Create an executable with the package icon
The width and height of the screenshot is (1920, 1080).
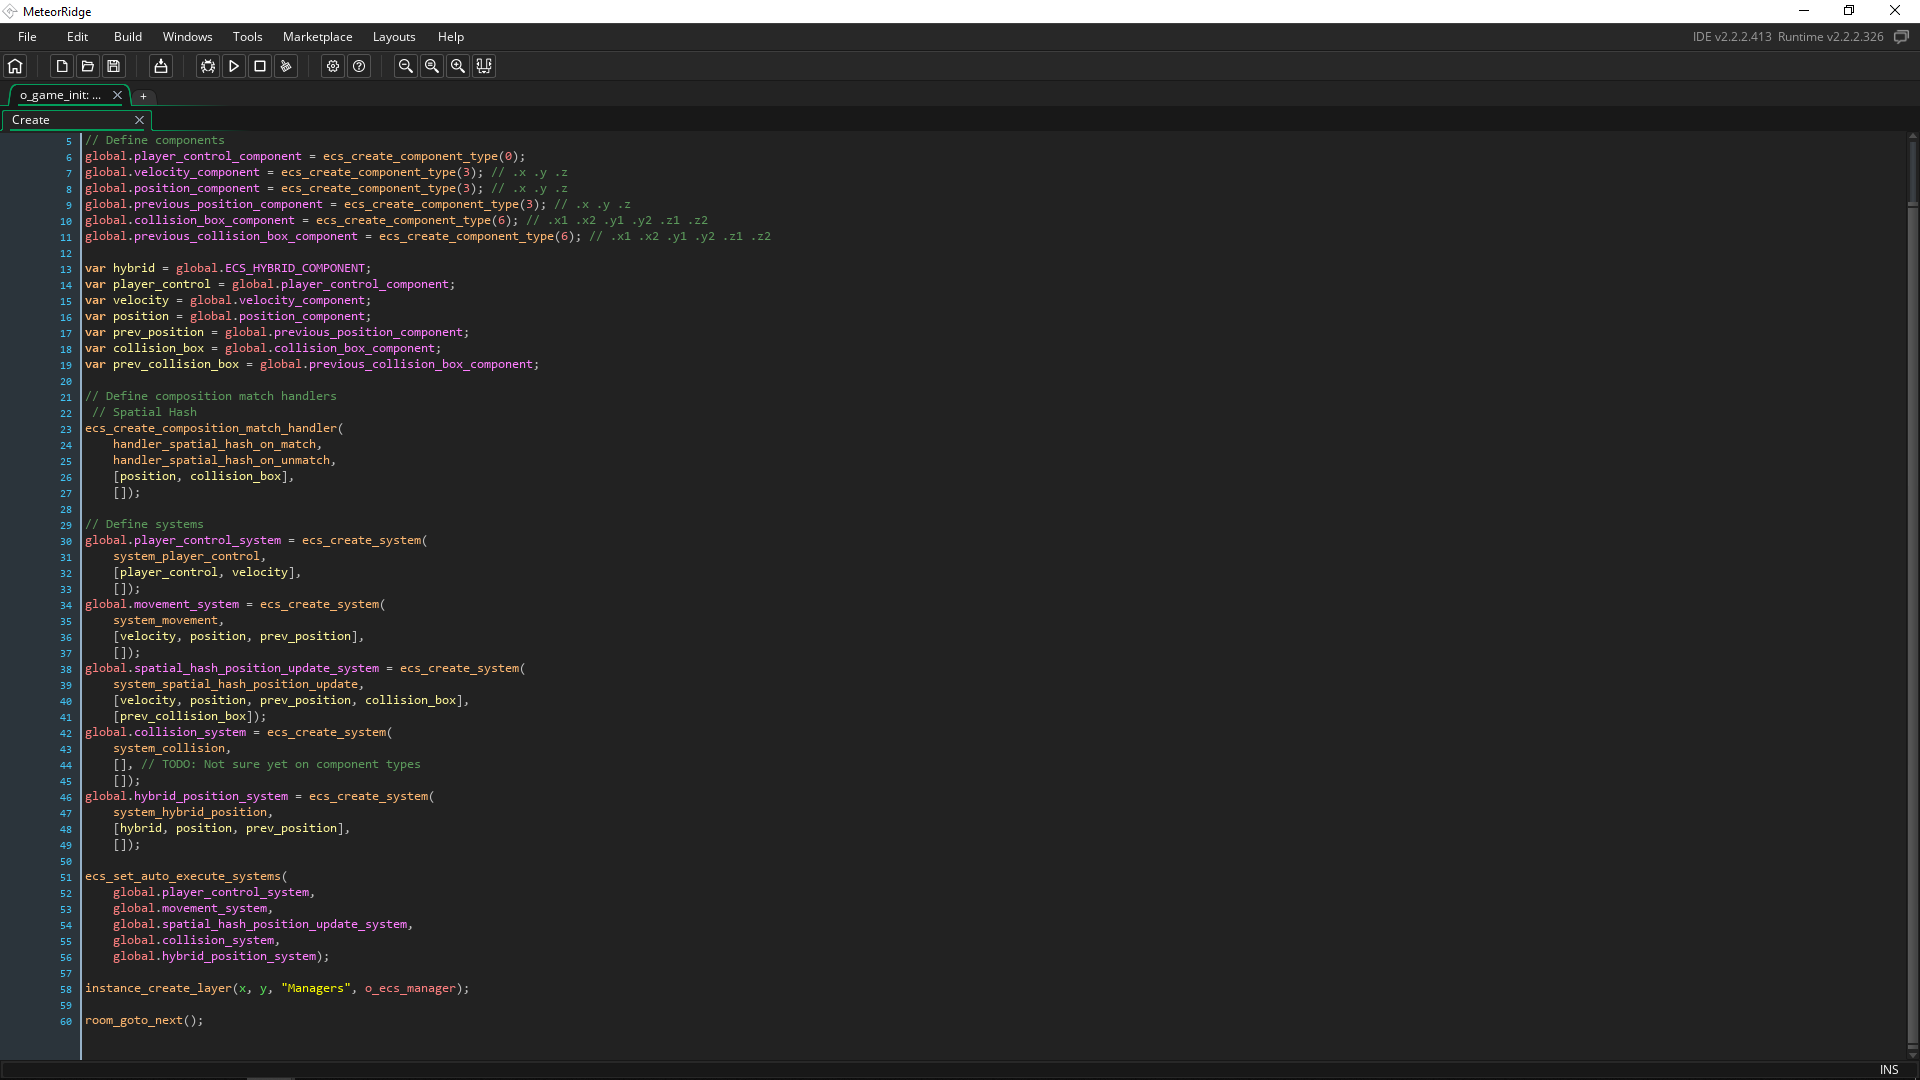click(x=159, y=66)
